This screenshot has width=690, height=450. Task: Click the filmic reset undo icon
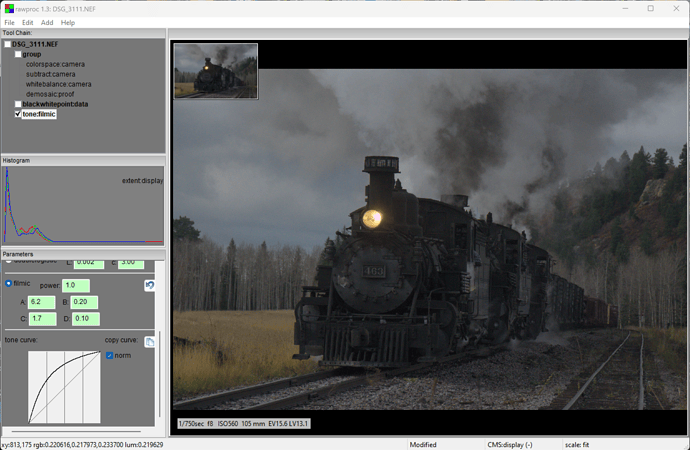click(149, 285)
